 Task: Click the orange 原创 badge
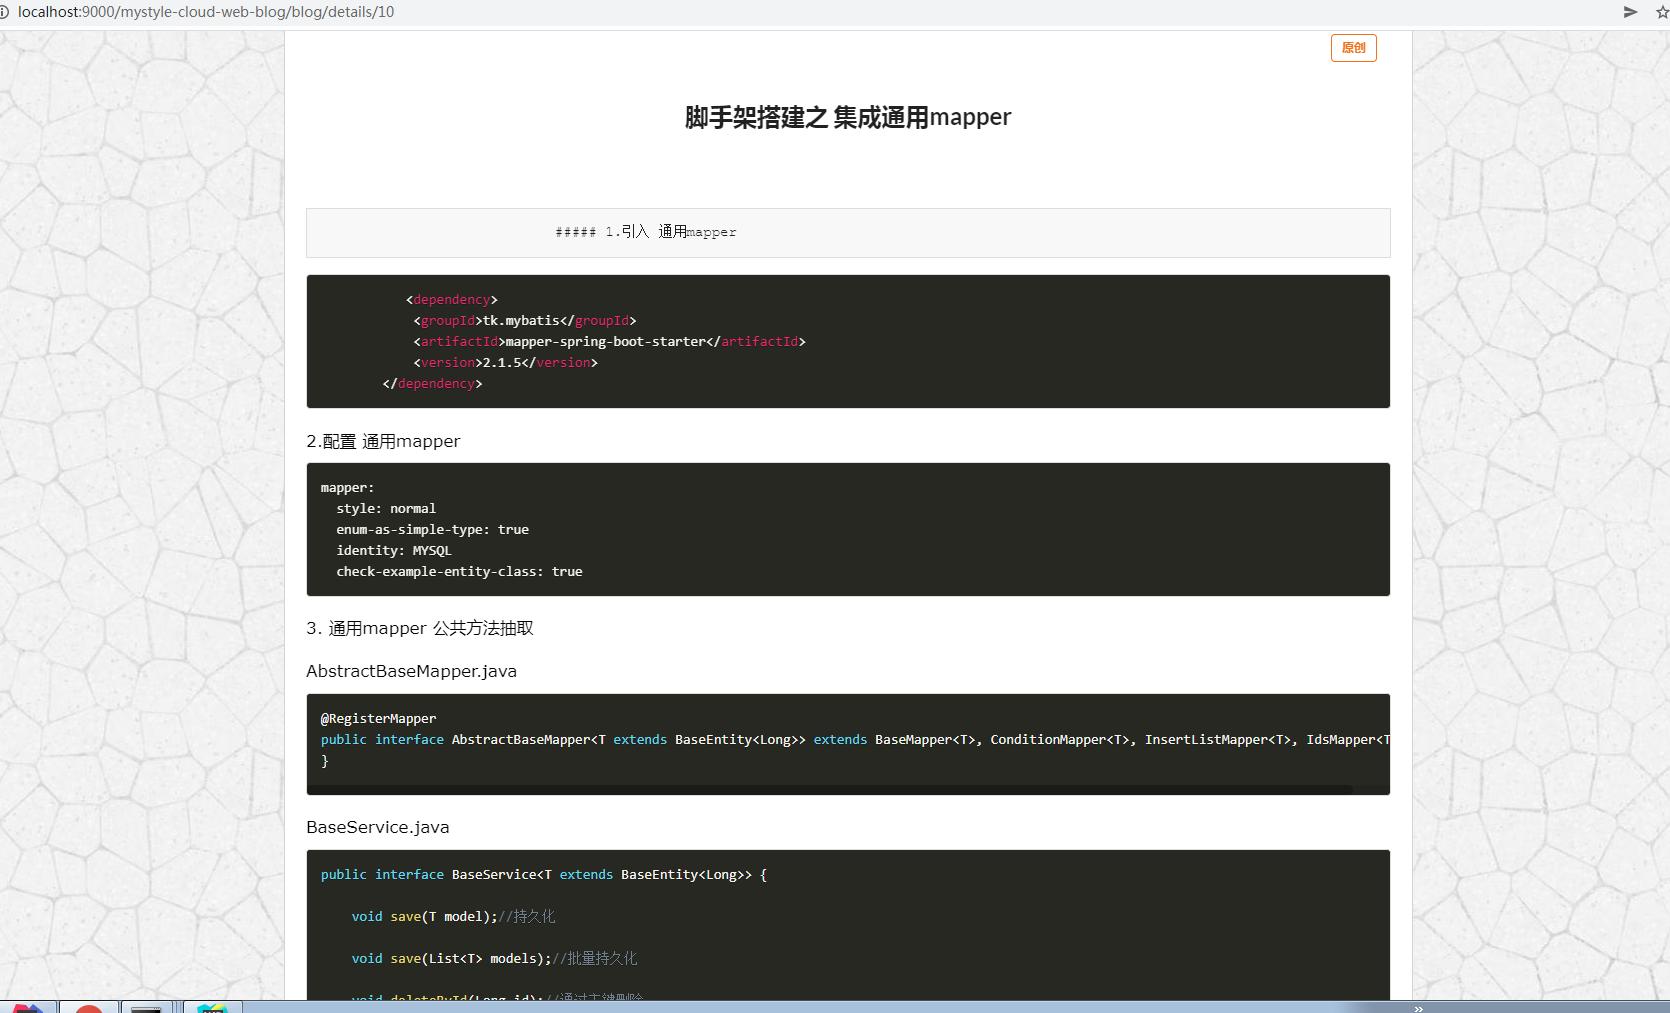1353,48
